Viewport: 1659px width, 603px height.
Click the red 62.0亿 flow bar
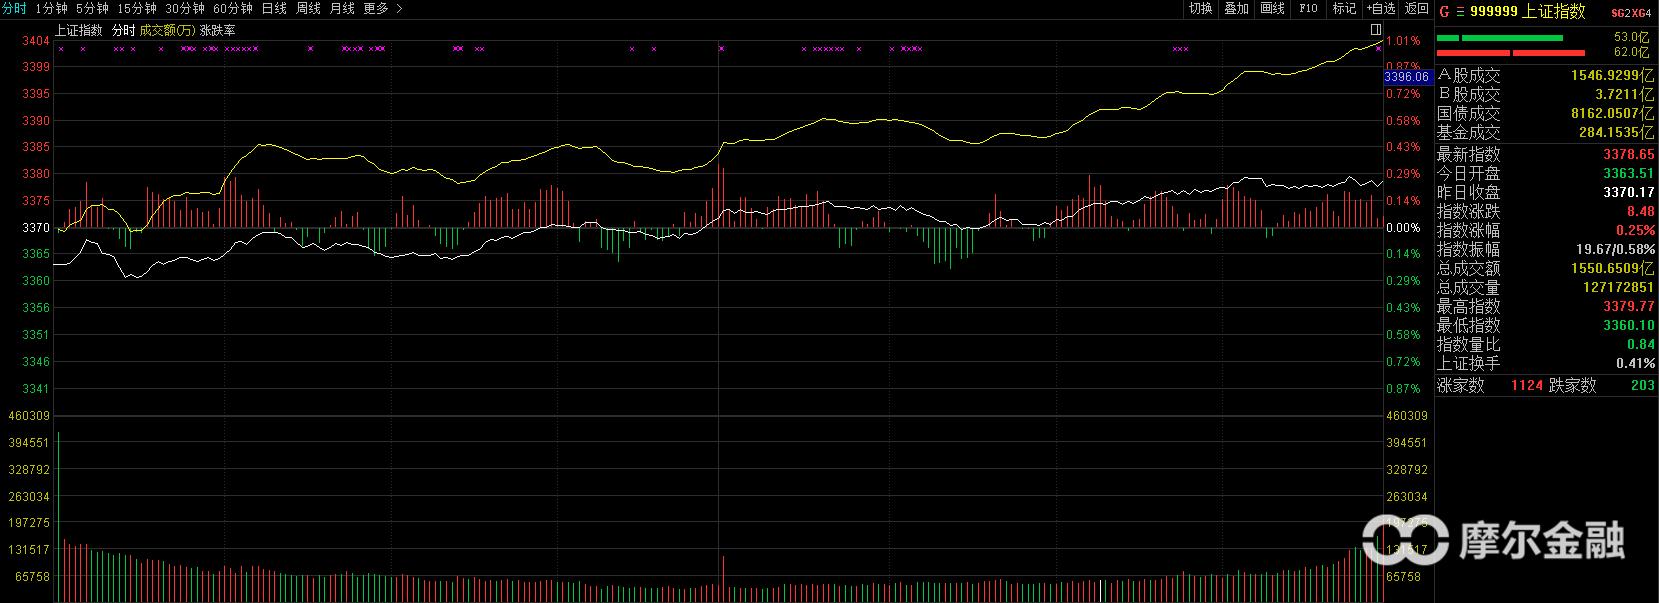1511,52
